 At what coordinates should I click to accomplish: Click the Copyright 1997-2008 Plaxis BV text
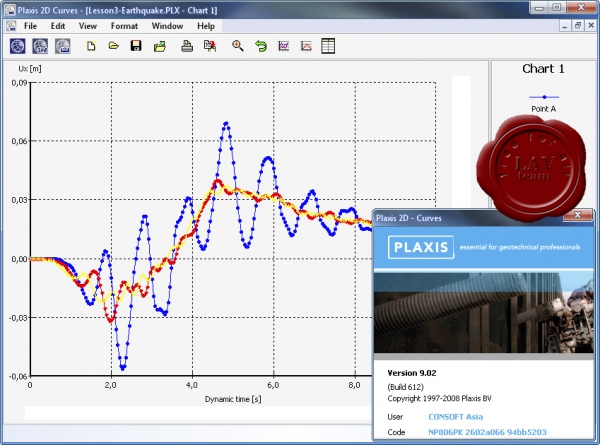(x=439, y=399)
